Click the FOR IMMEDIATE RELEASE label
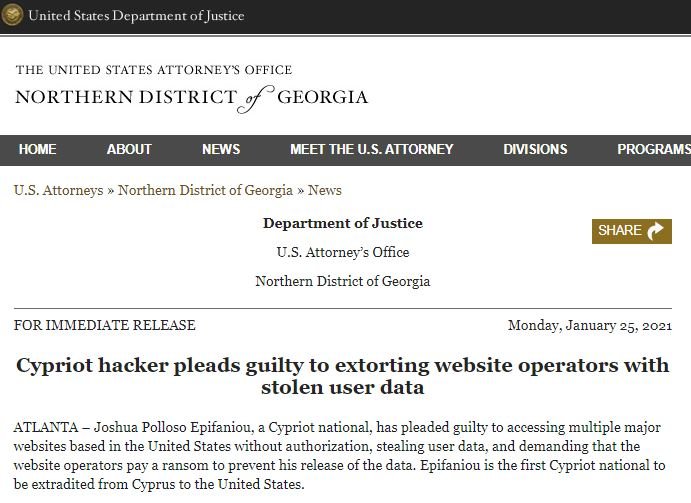 (x=104, y=325)
